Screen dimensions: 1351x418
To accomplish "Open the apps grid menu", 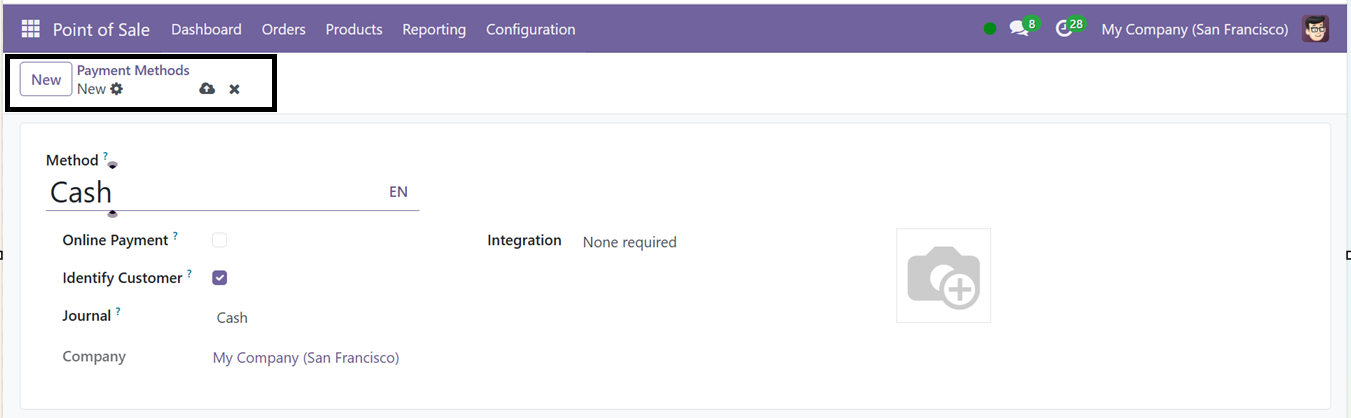I will [x=31, y=29].
